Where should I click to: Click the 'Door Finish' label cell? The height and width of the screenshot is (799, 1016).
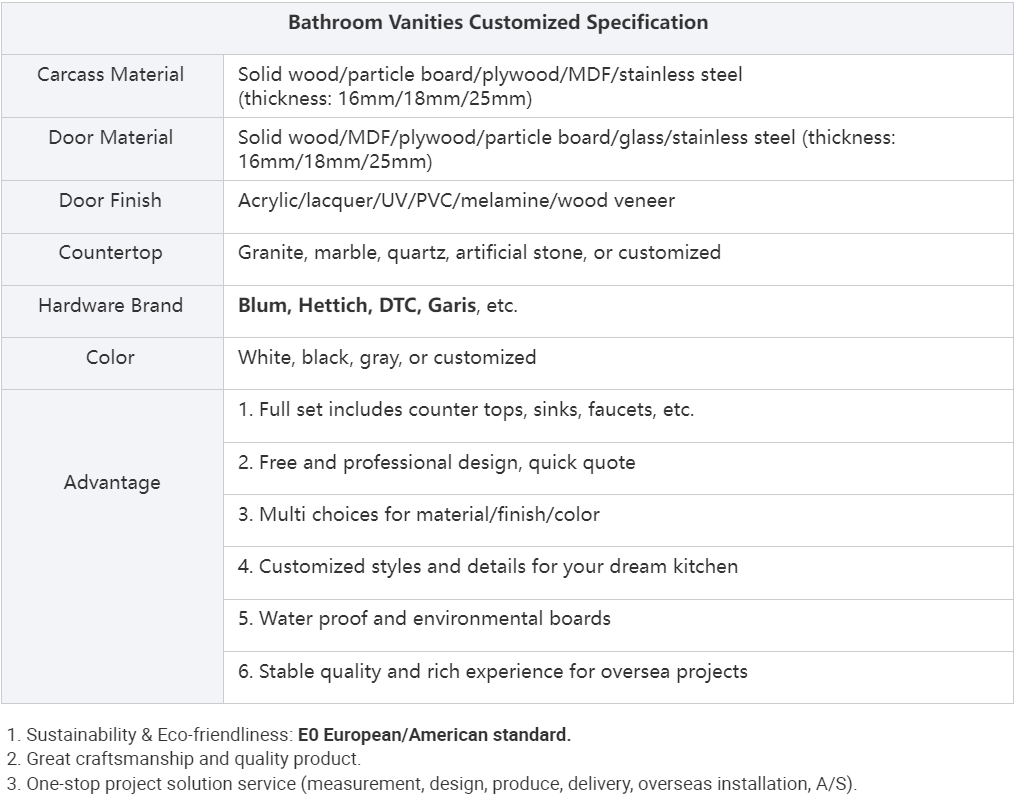111,201
